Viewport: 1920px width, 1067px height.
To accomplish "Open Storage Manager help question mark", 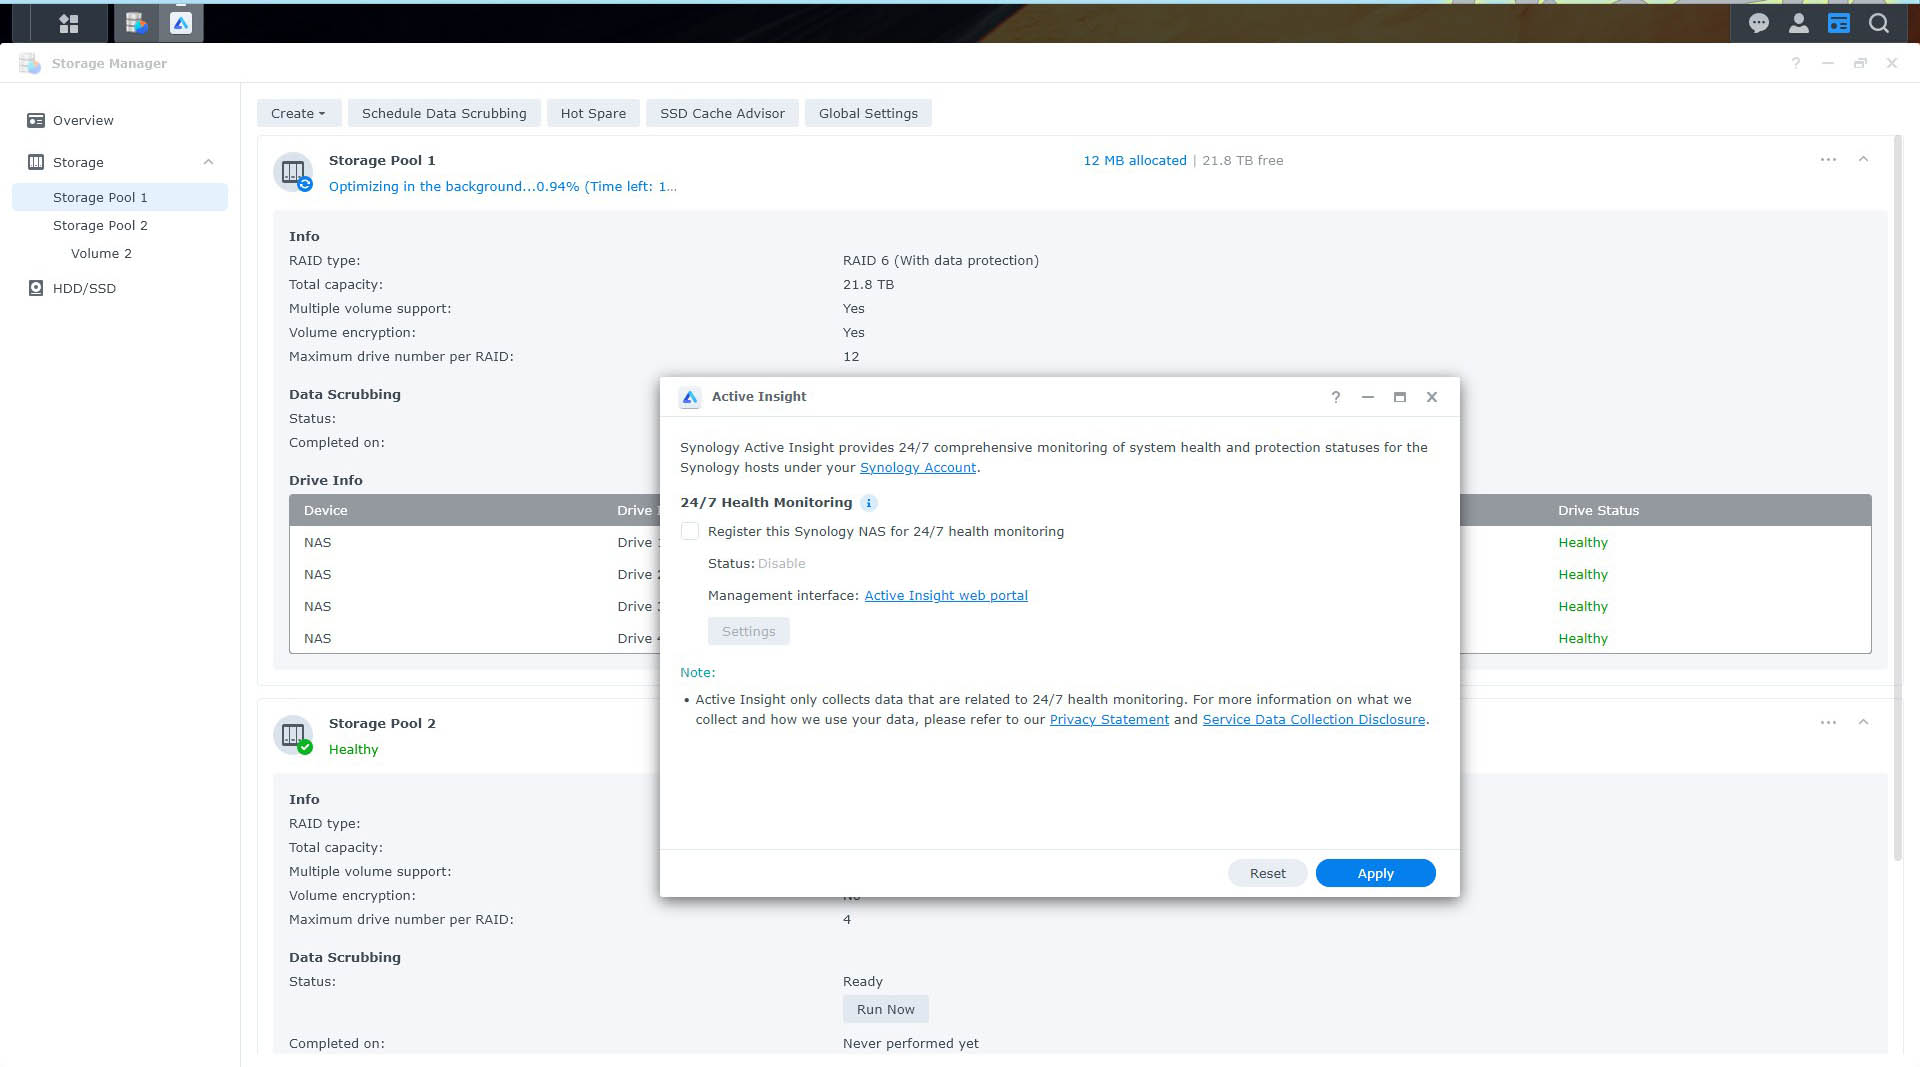I will click(x=1796, y=63).
